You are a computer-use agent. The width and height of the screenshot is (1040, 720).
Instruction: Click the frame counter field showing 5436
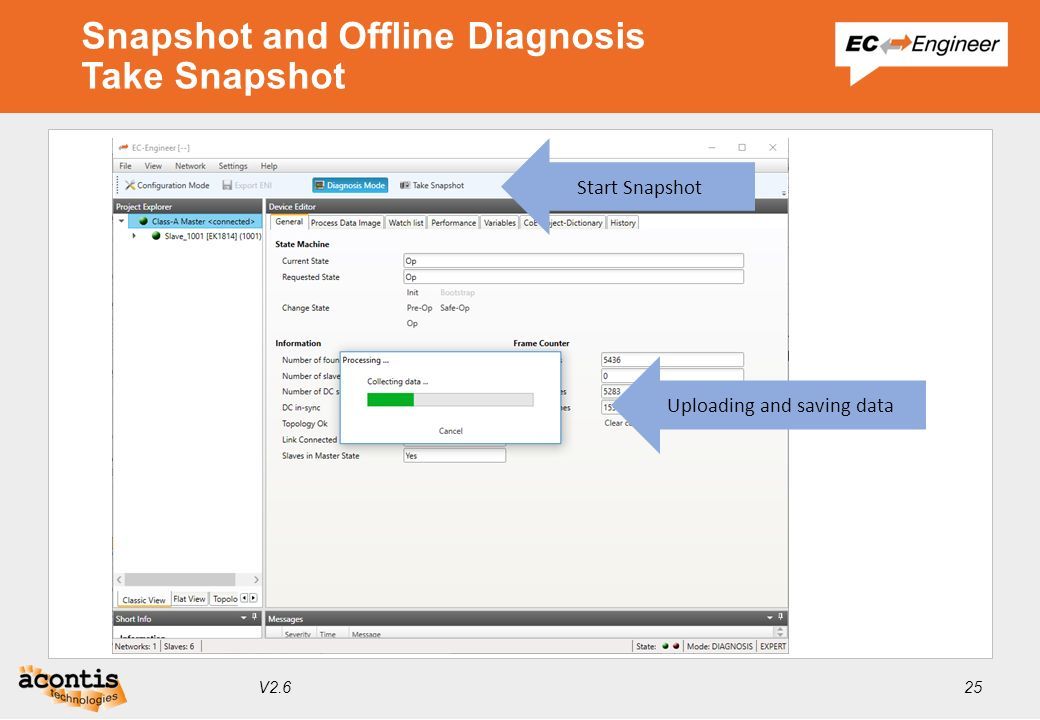[x=673, y=359]
